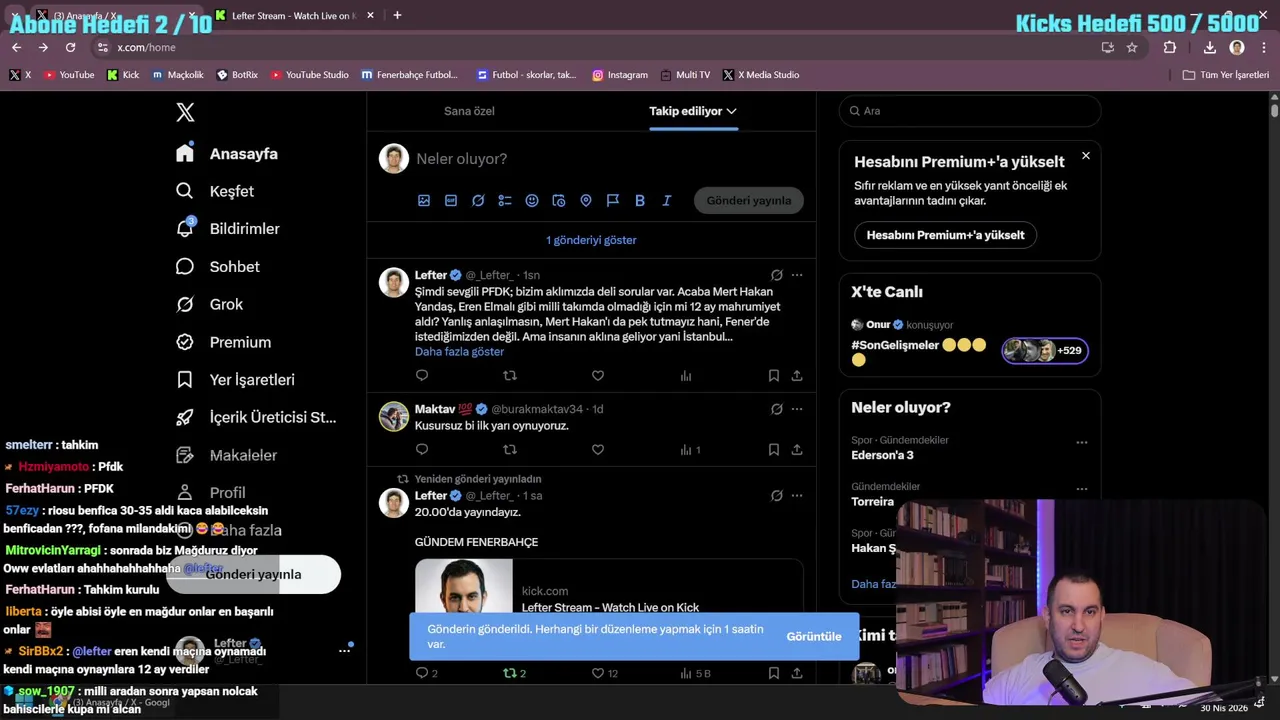Click Gönderi yayınla button in composer

(x=749, y=200)
